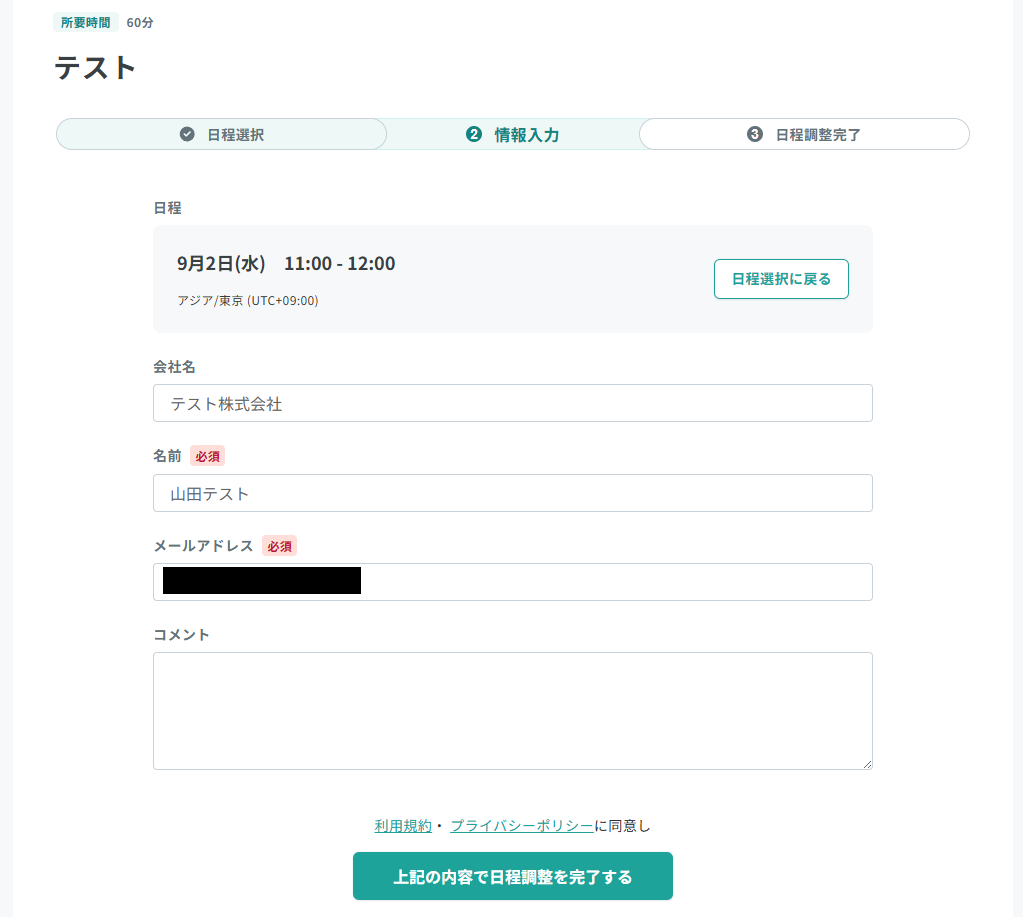Click the step 3 number icon
The height and width of the screenshot is (917, 1023).
pyautogui.click(x=755, y=134)
